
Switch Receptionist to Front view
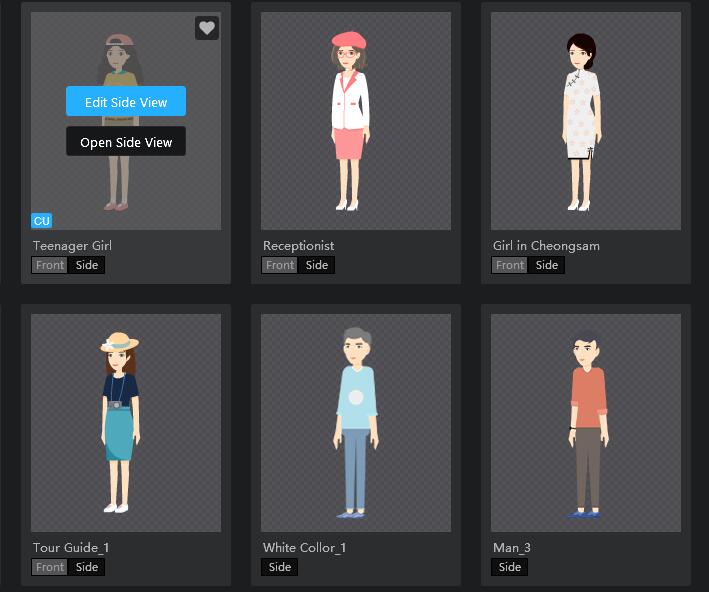tap(280, 265)
